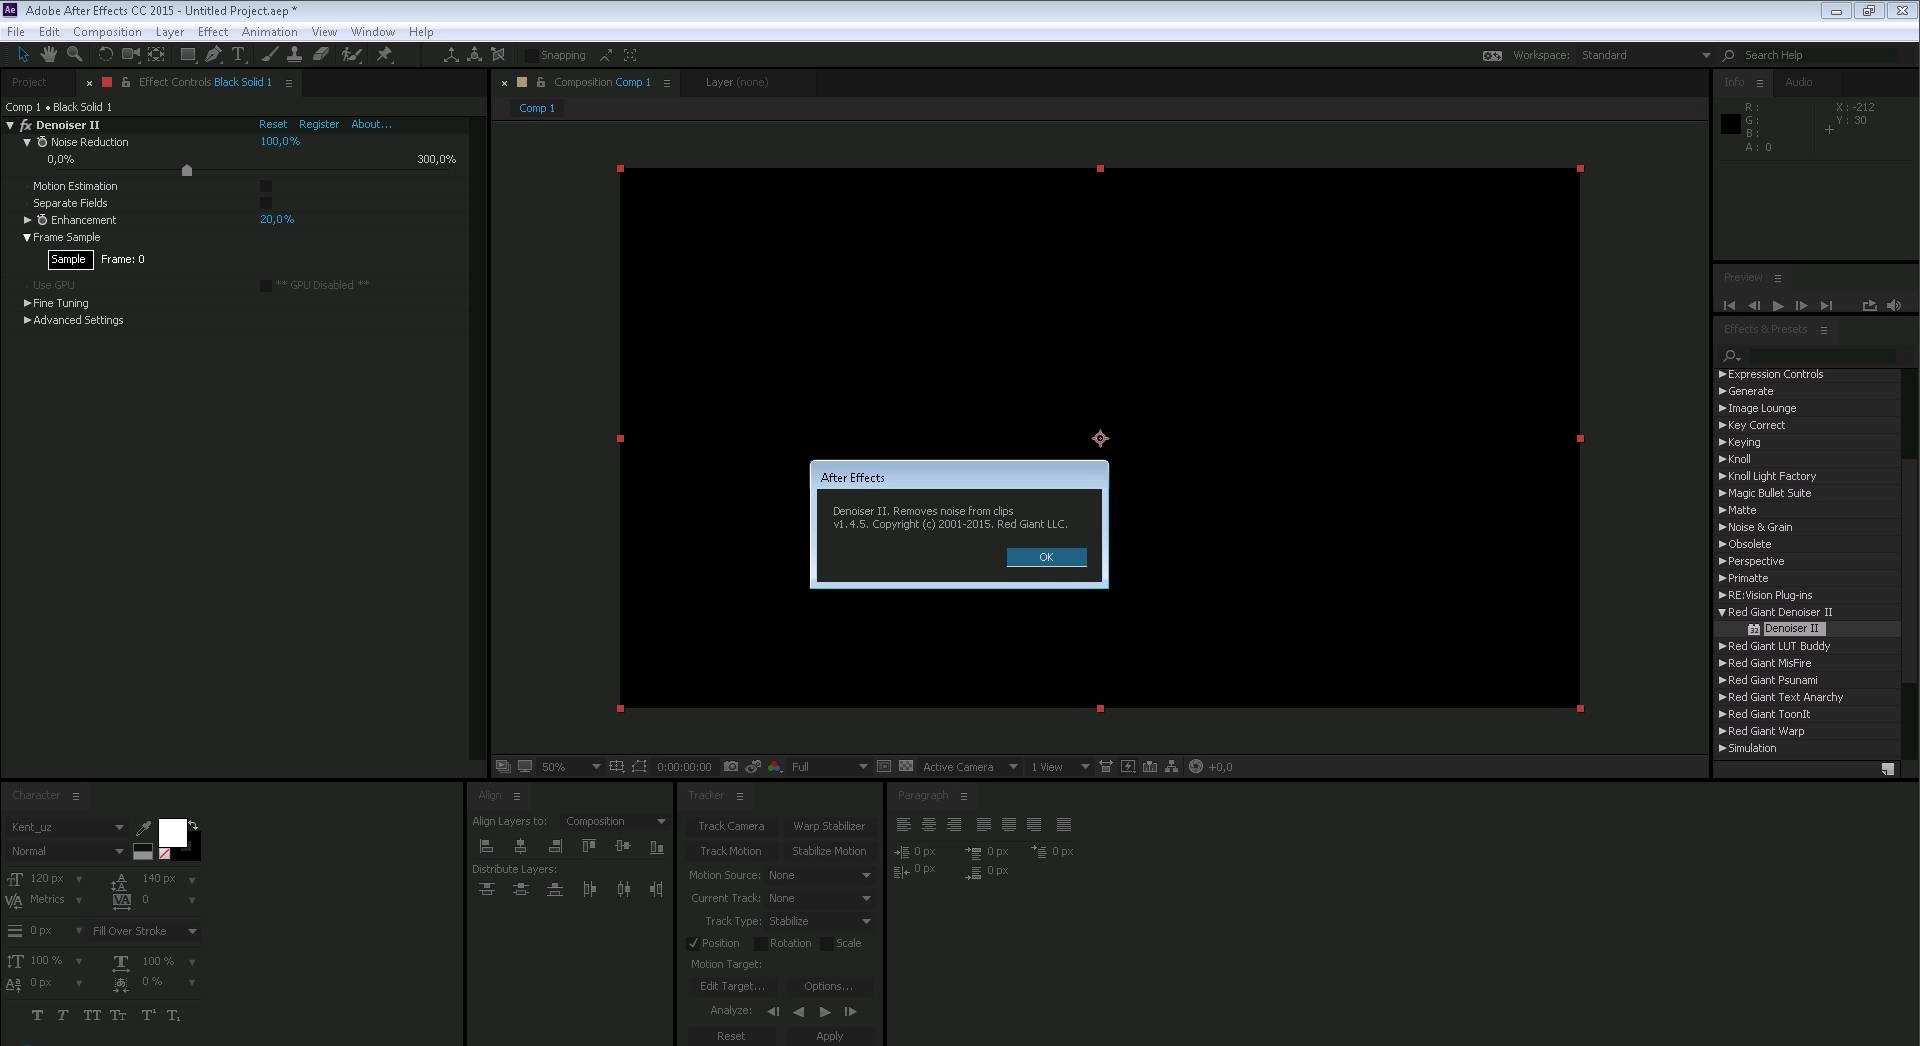This screenshot has width=1920, height=1046.
Task: Toggle Enhancement stopwatch
Action: tap(42, 220)
